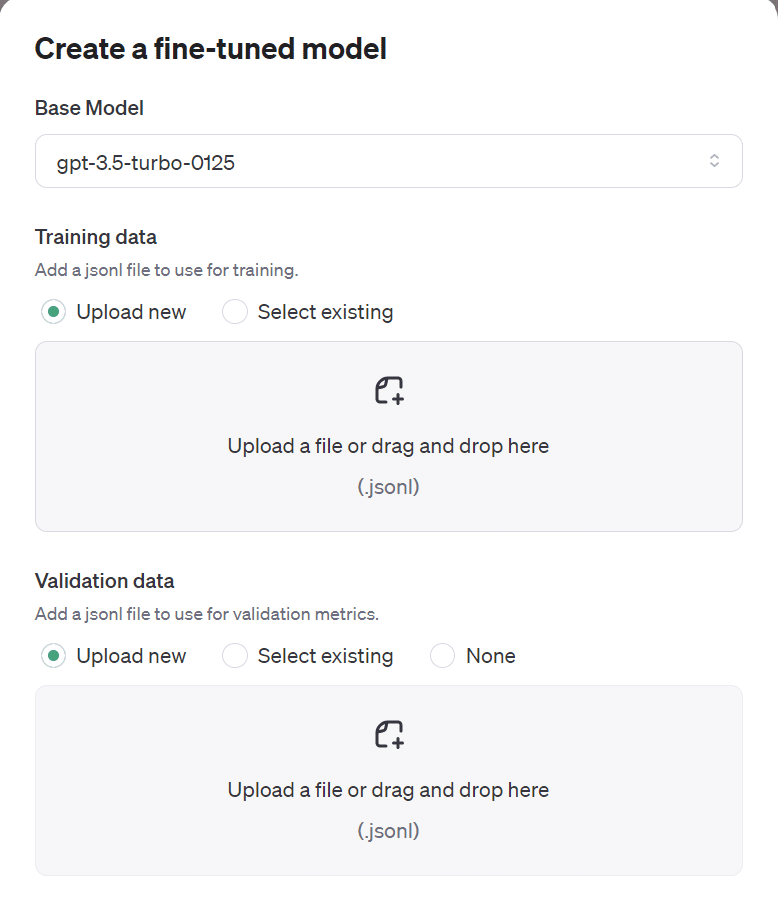Choose 'Select existing' radio for Validation data
Image resolution: width=778 pixels, height=904 pixels.
pos(235,656)
